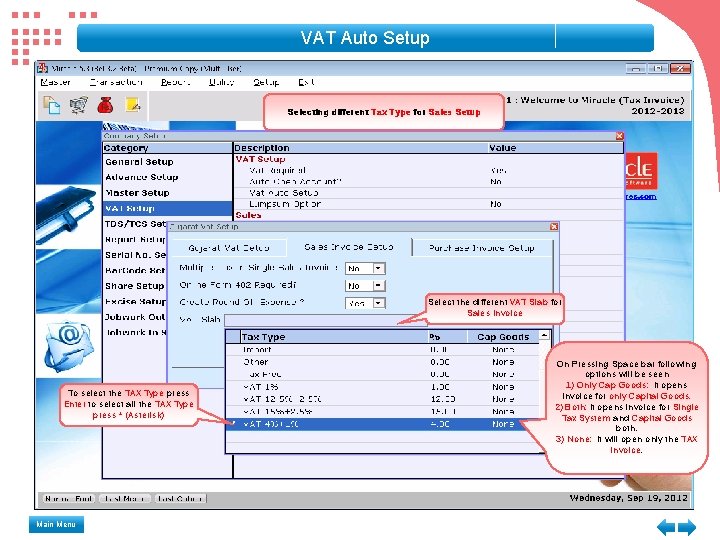Select the VAT 12.5%+2.5% row

tap(382, 399)
